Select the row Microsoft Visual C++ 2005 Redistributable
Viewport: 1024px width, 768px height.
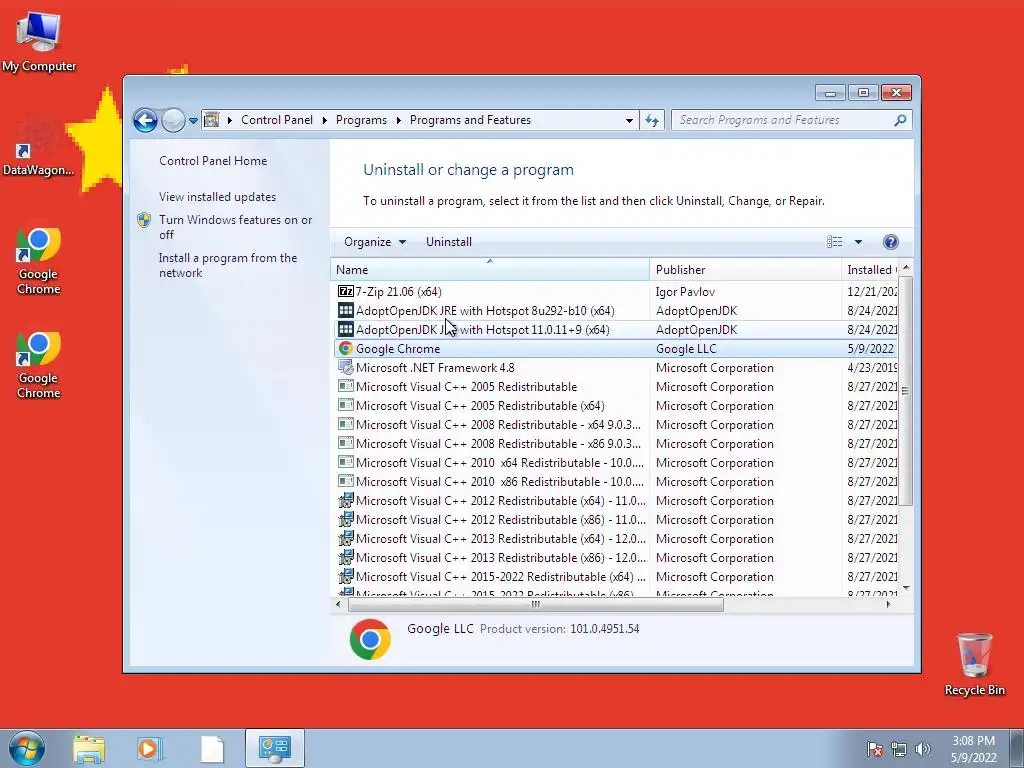[x=616, y=386]
